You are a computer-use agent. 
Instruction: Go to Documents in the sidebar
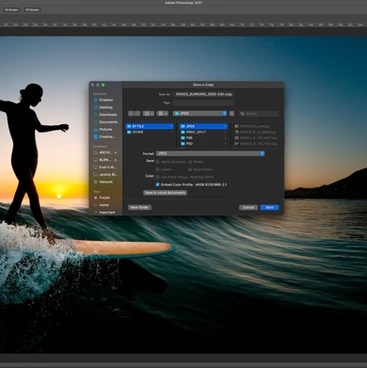point(105,122)
